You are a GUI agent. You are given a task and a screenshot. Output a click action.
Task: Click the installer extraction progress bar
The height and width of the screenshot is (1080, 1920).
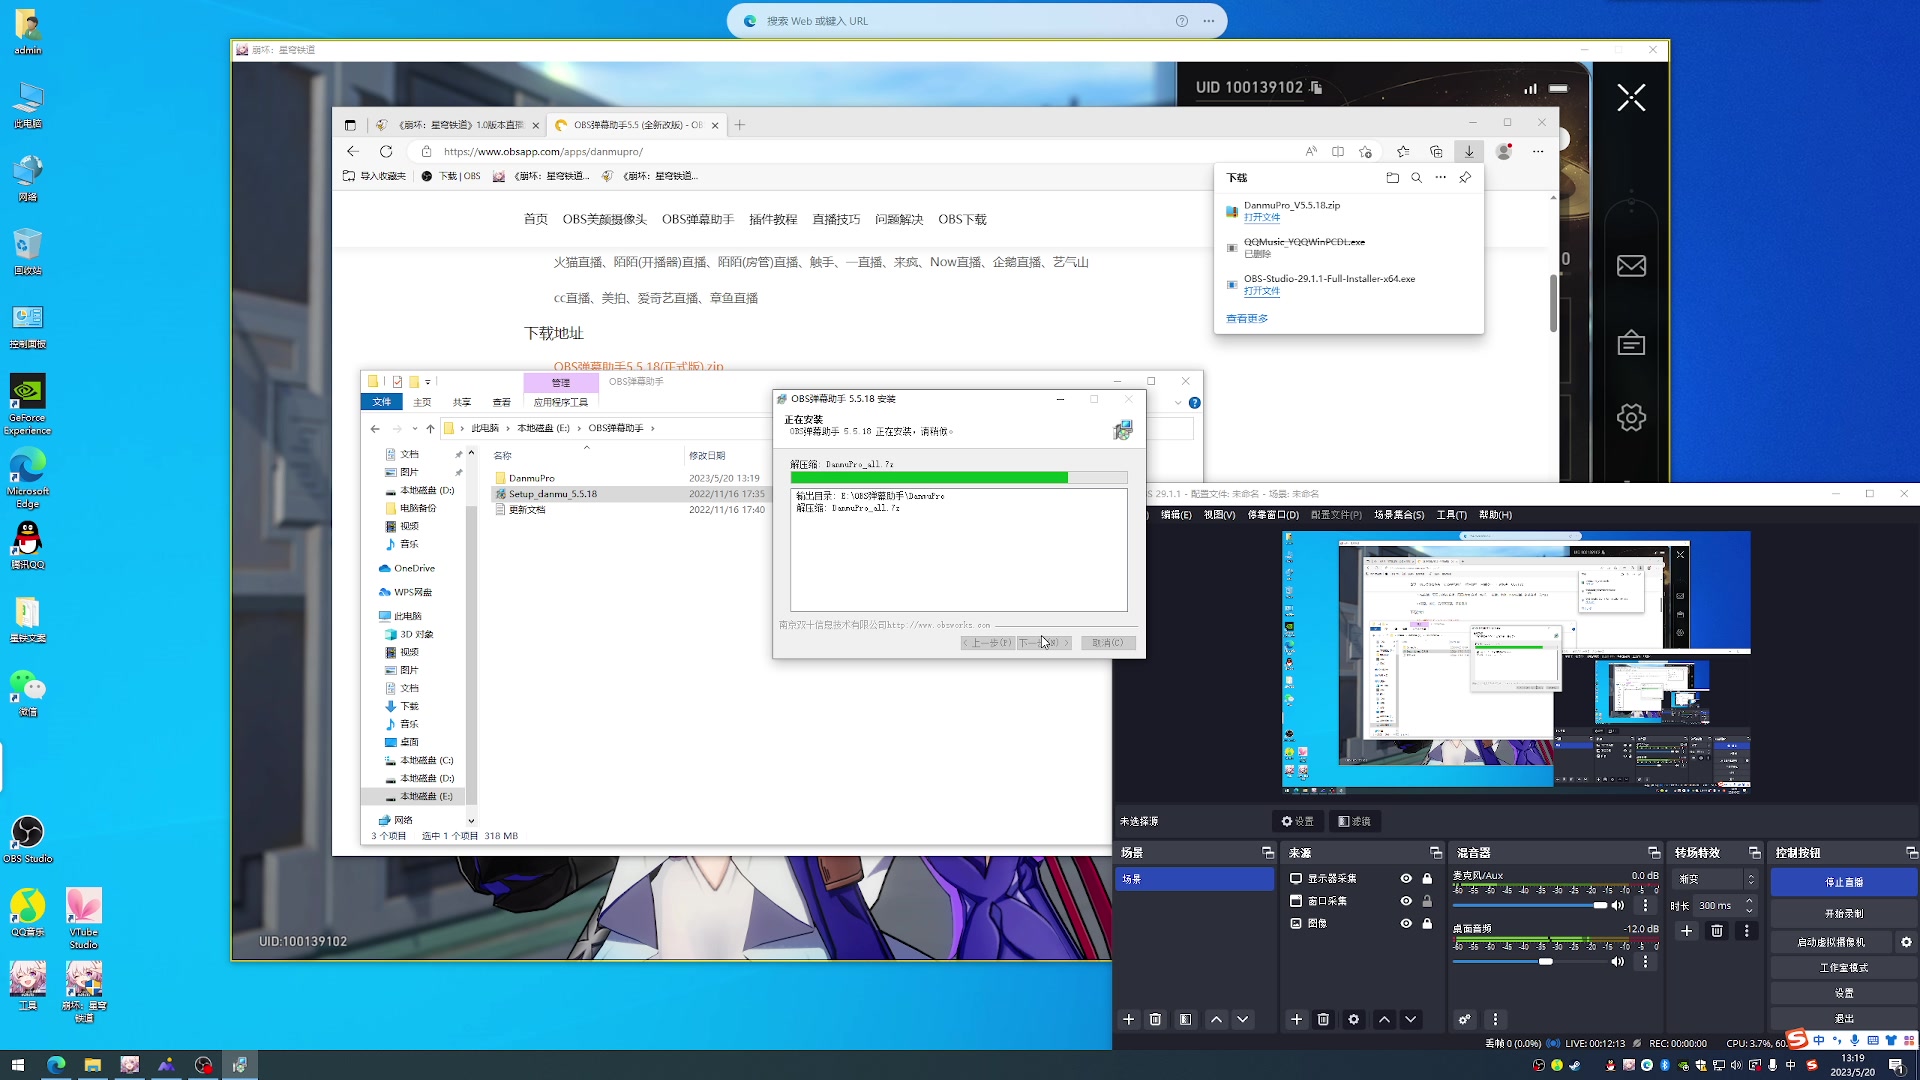tap(958, 478)
